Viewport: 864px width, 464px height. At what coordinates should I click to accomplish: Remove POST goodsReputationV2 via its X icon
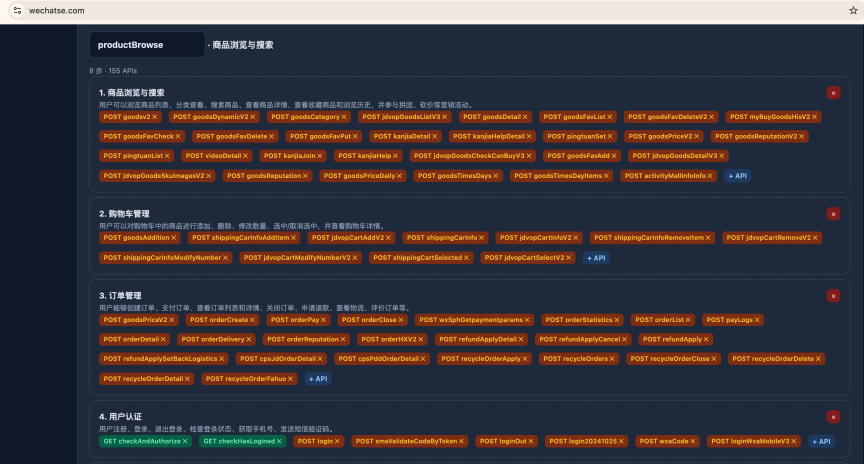802,136
